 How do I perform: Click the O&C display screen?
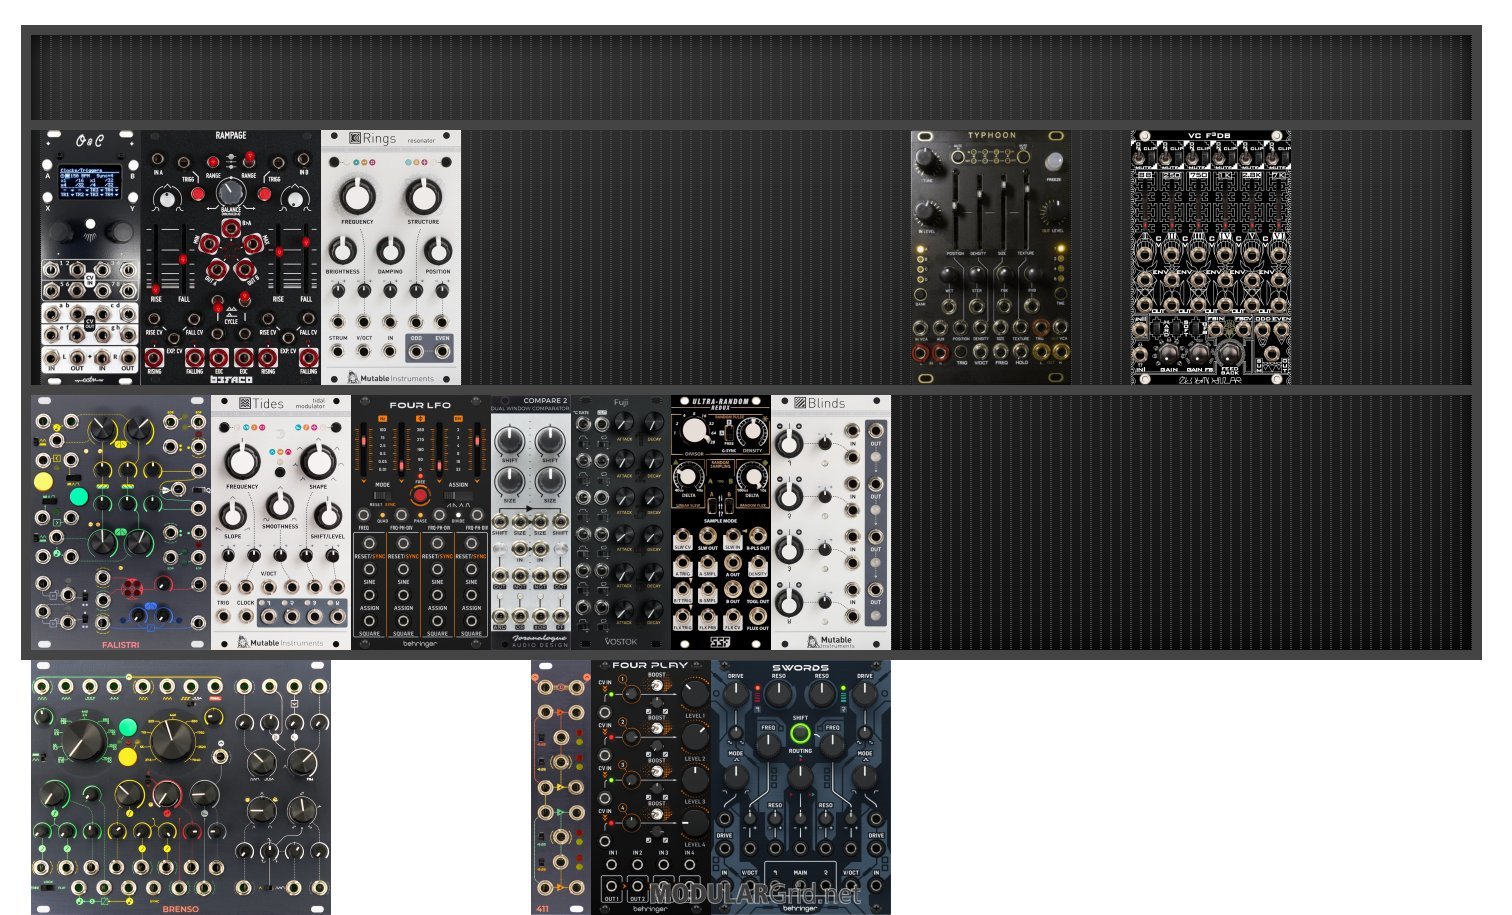[90, 183]
